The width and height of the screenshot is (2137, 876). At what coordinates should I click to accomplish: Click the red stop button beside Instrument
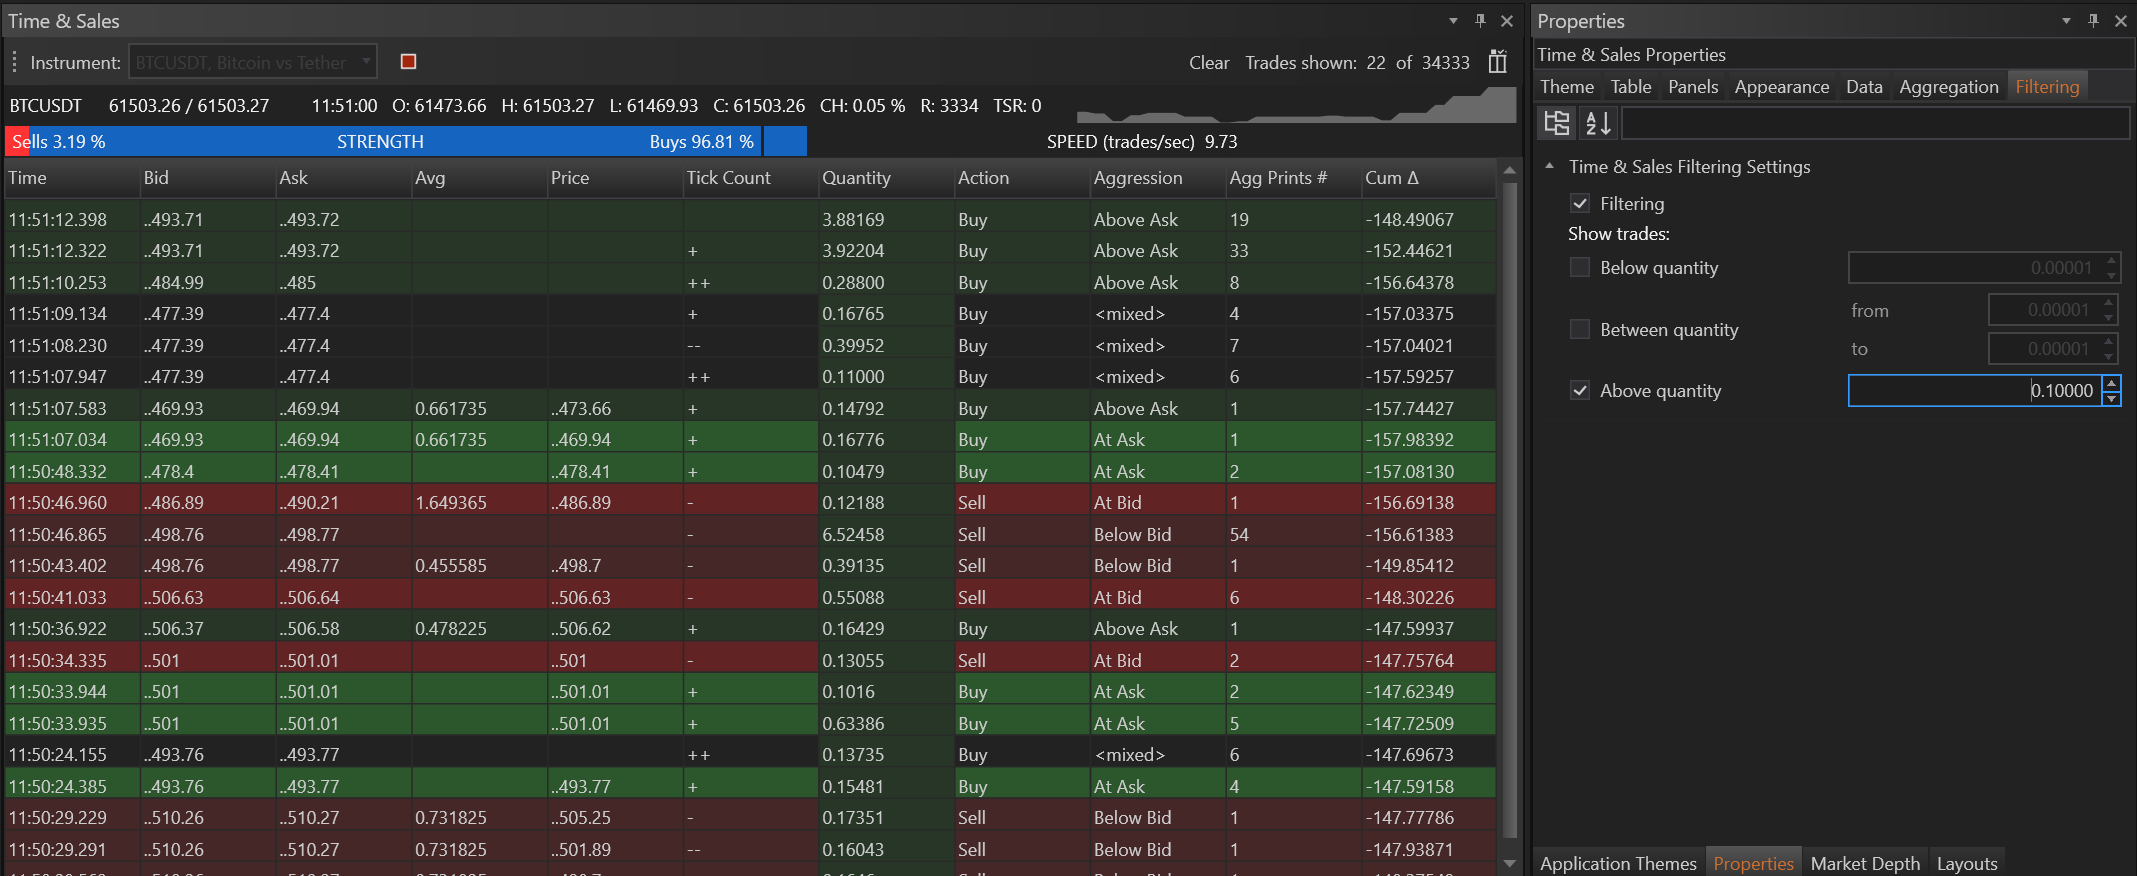click(x=408, y=62)
